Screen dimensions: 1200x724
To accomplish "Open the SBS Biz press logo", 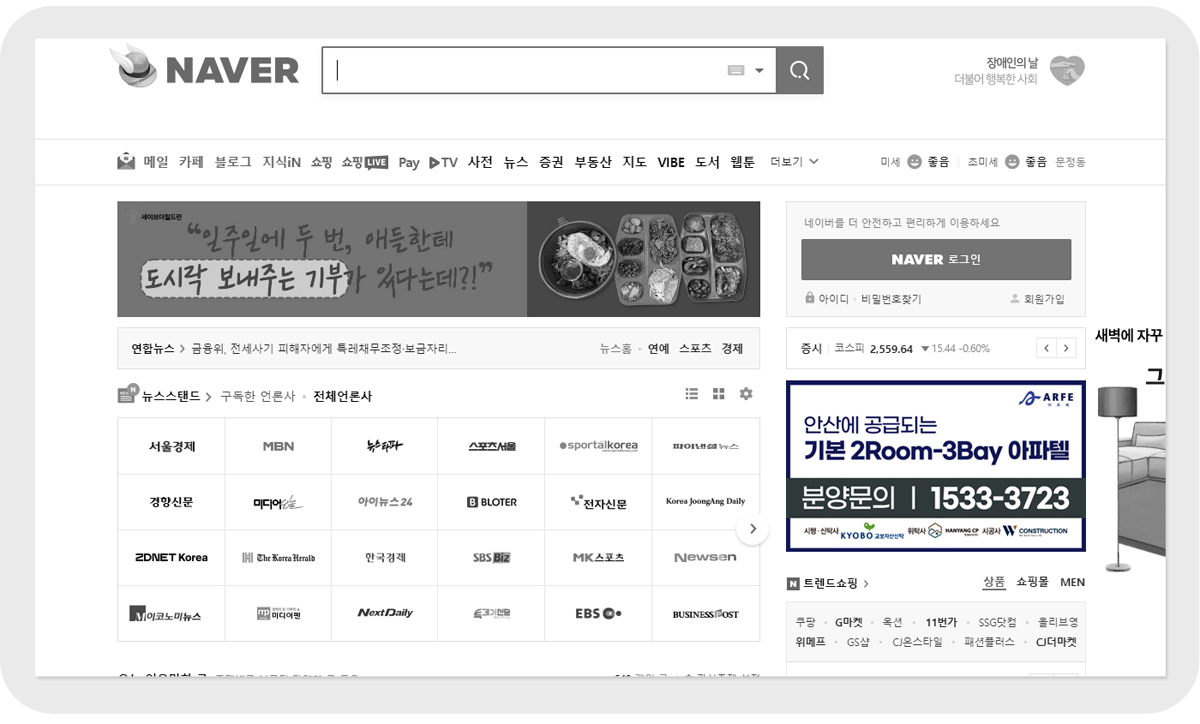I will pyautogui.click(x=492, y=557).
